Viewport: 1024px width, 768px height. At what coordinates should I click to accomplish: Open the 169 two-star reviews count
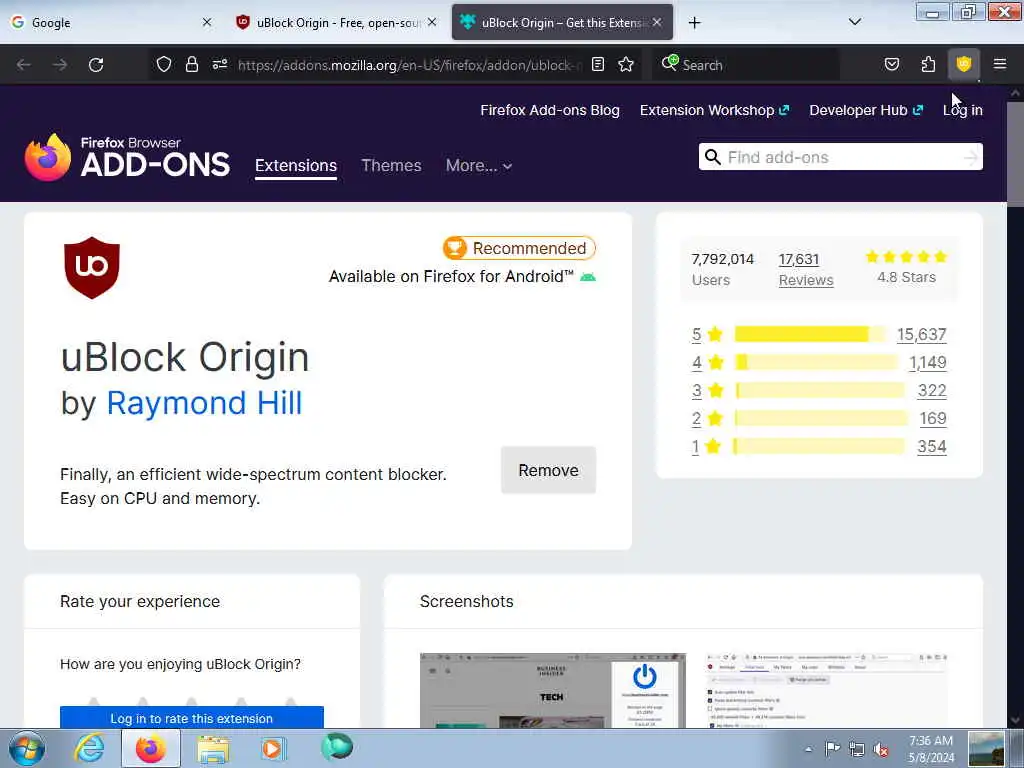tap(933, 419)
